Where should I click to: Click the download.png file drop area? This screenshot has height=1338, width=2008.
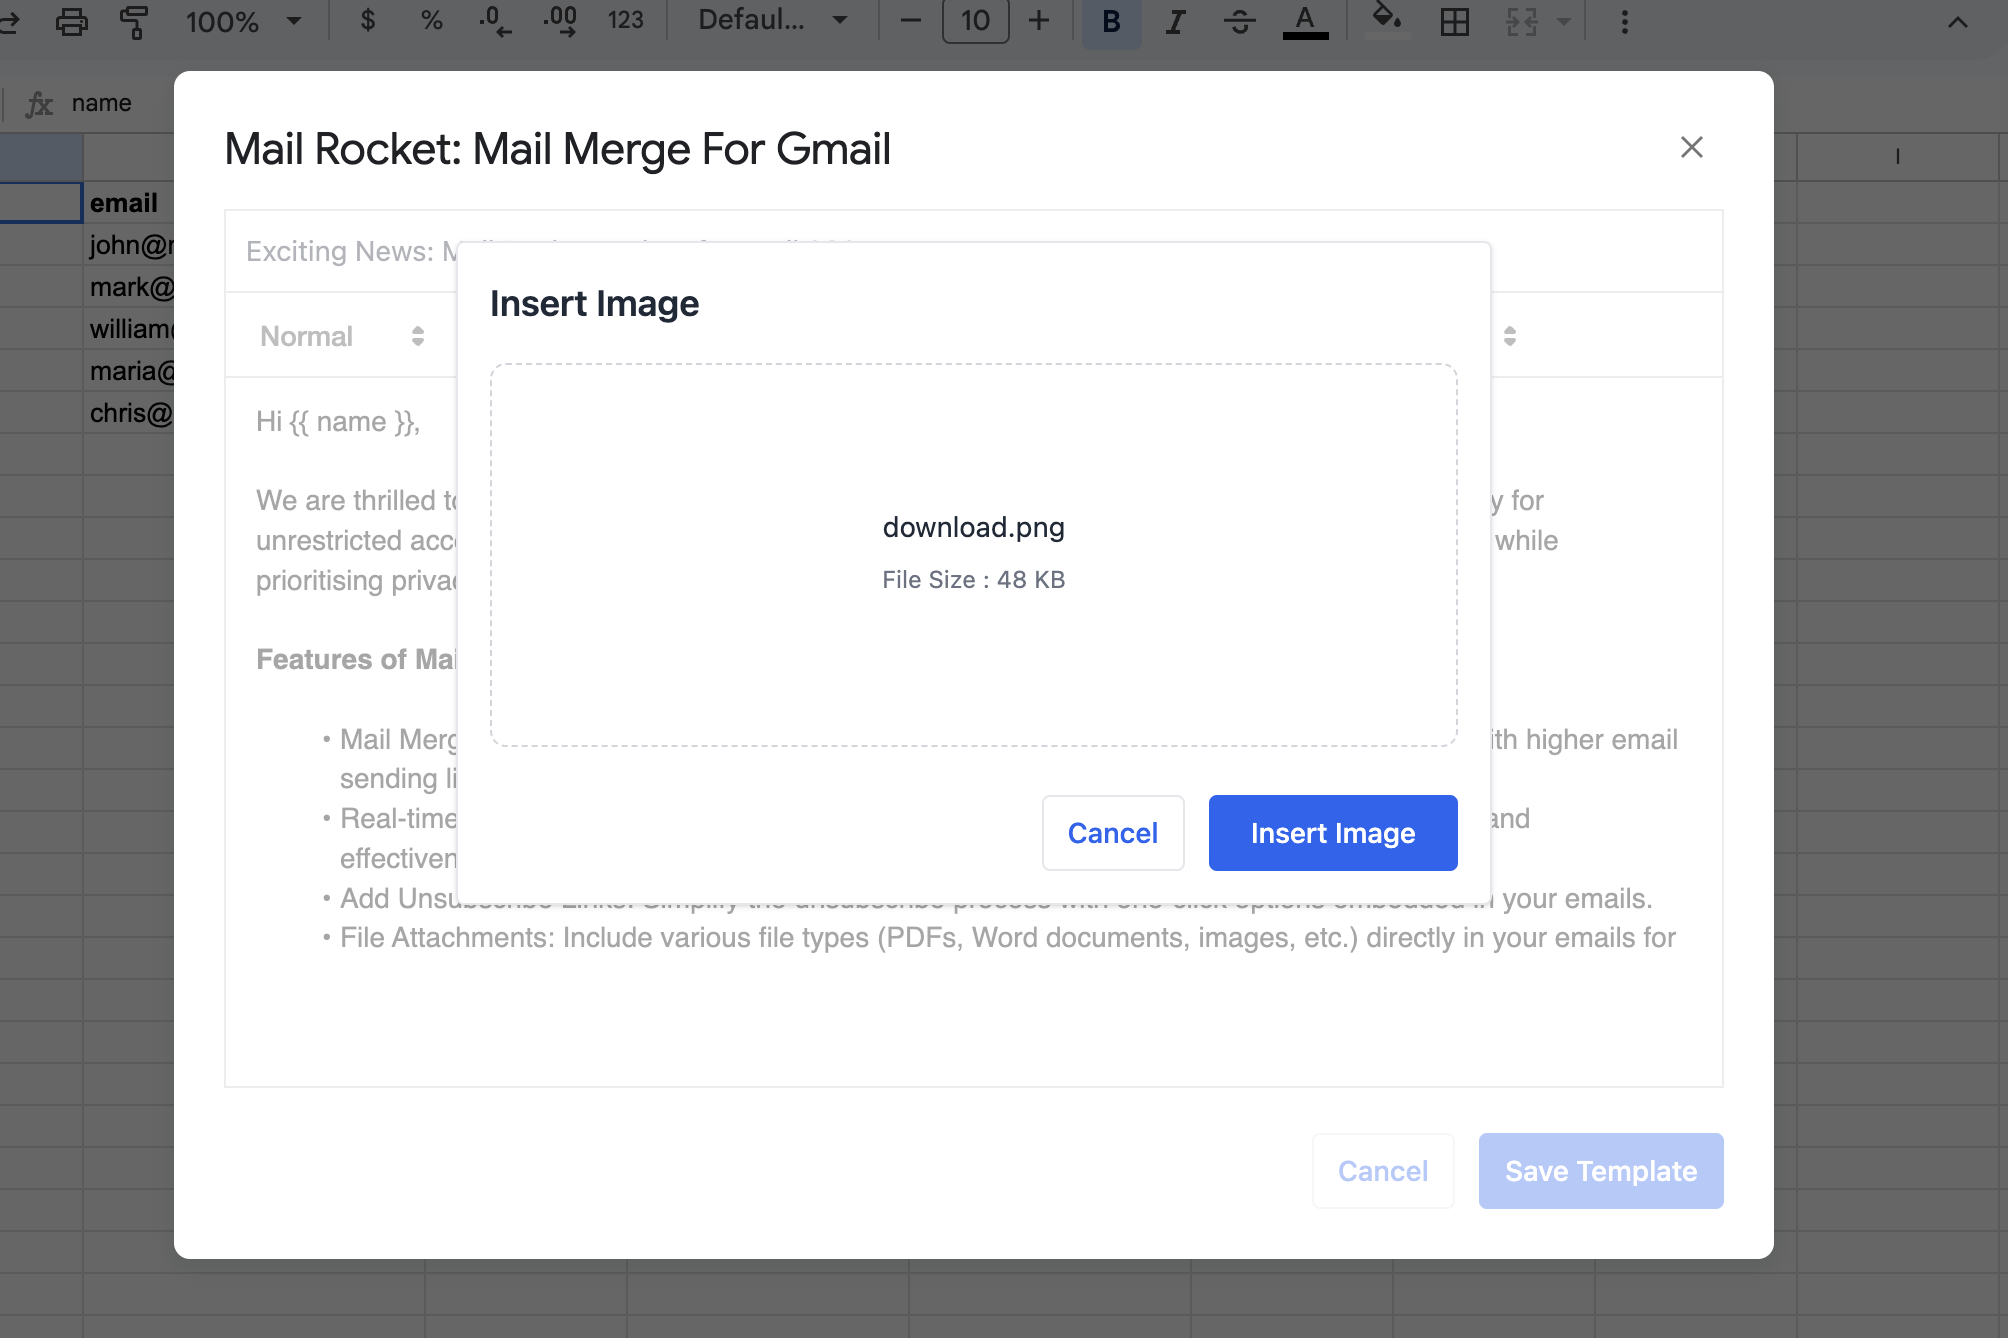click(x=973, y=554)
